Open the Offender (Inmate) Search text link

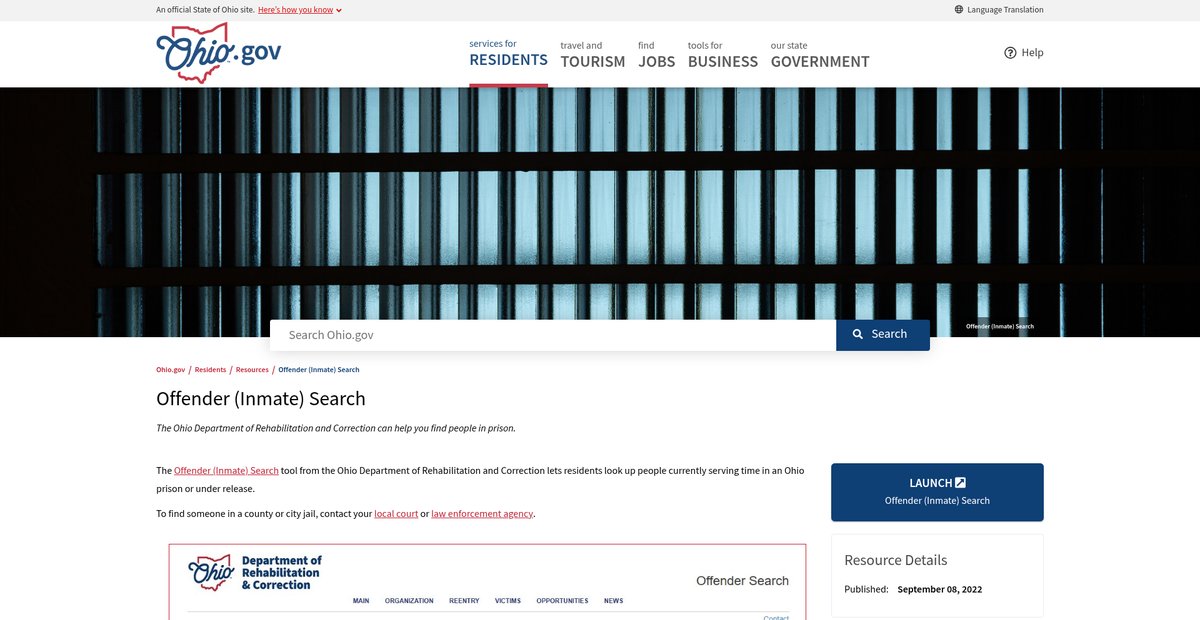coord(226,471)
